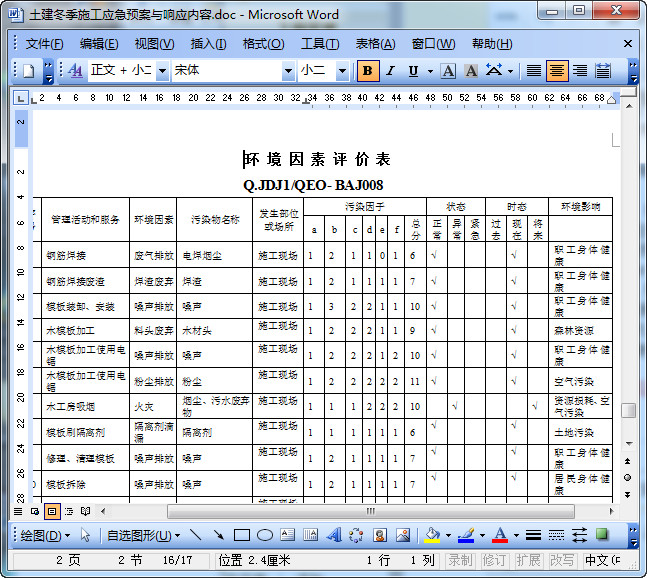The height and width of the screenshot is (578, 647).
Task: Open the Styles and Formatting pane icon
Action: coord(76,71)
